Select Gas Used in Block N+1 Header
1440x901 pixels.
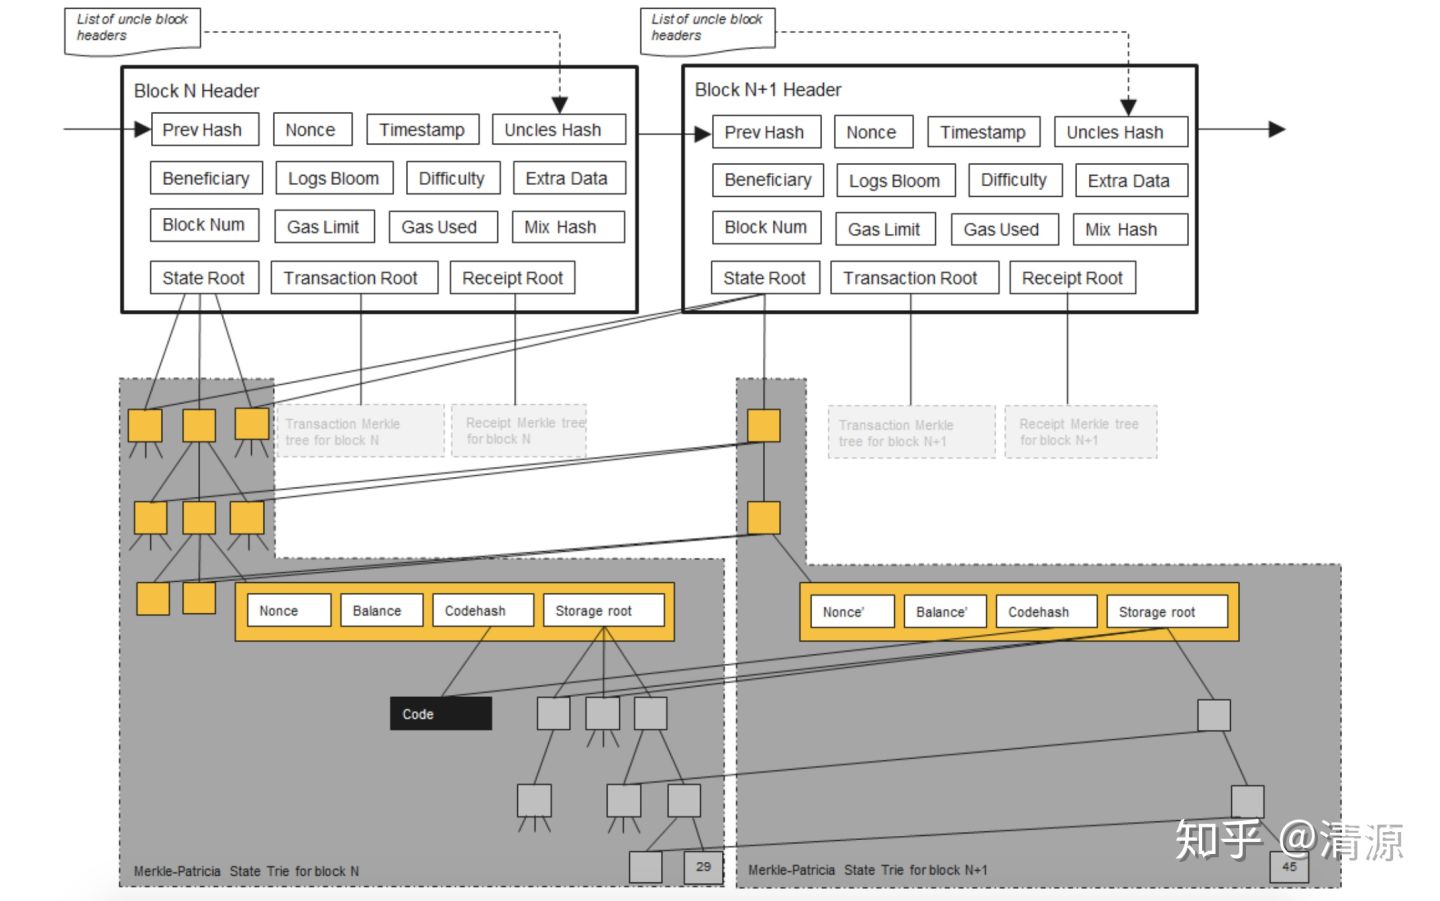(1002, 230)
